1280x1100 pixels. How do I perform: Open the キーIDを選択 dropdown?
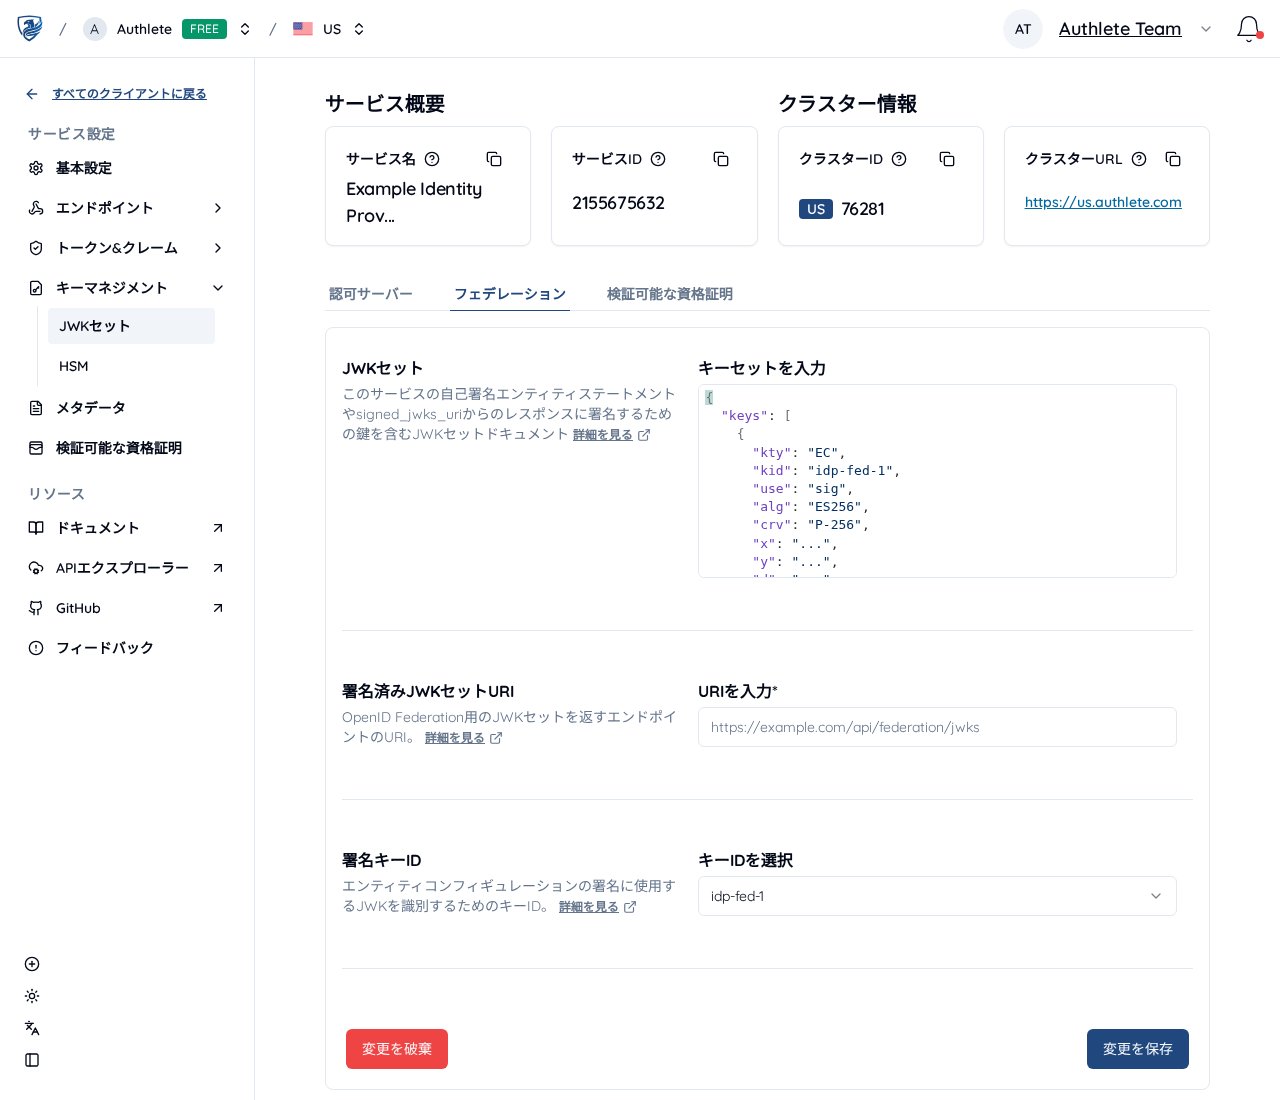click(x=937, y=896)
